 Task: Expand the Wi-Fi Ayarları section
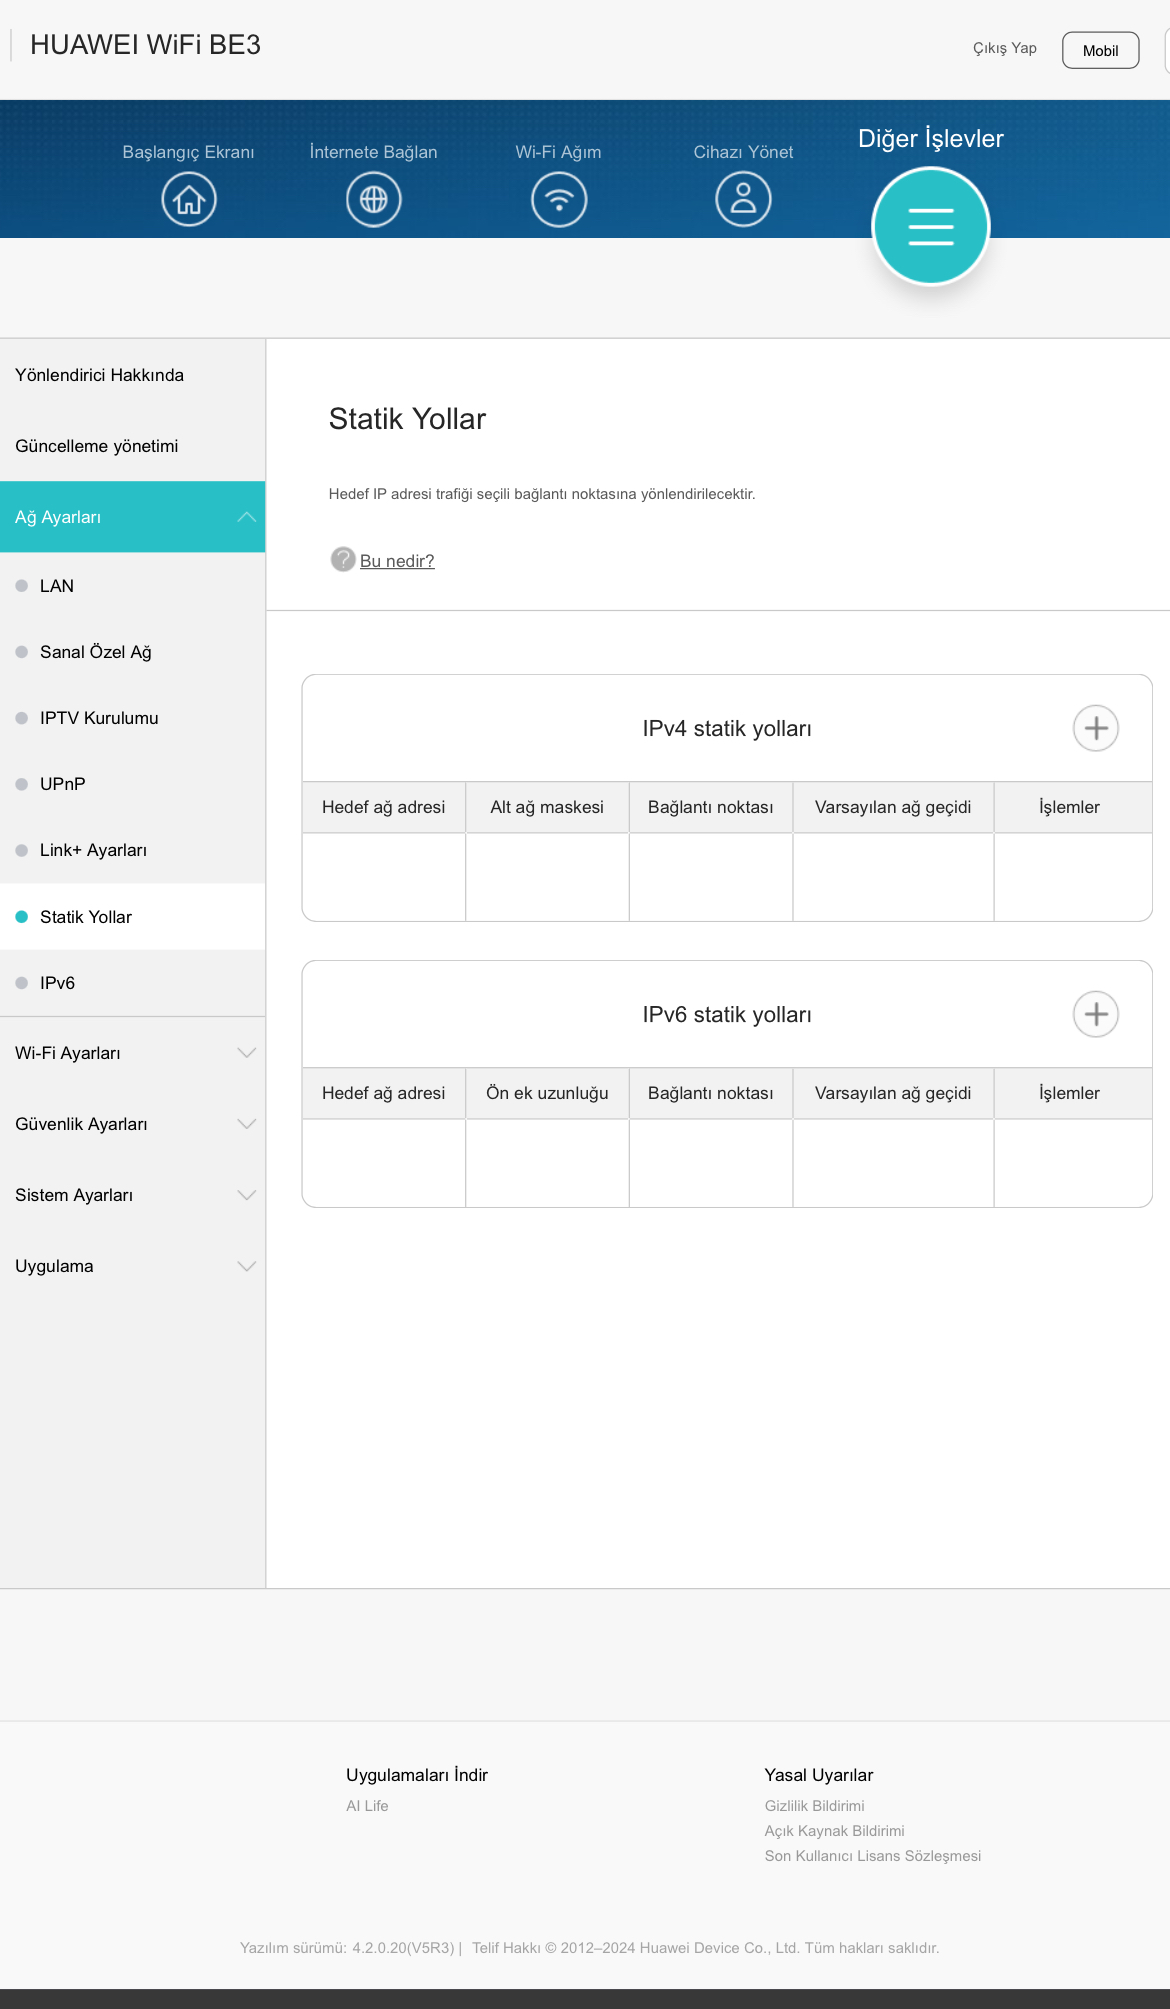click(133, 1053)
